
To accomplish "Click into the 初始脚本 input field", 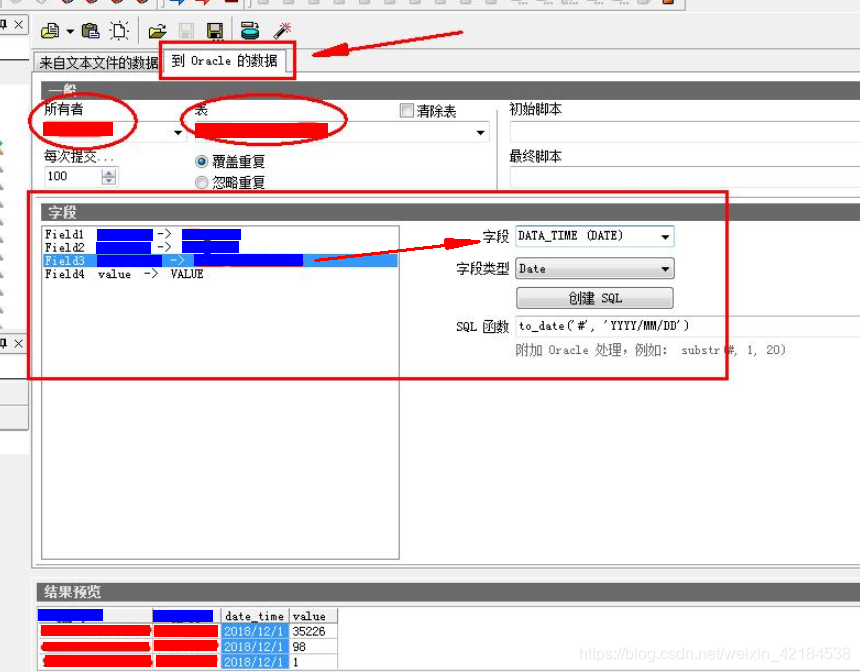I will pyautogui.click(x=684, y=132).
